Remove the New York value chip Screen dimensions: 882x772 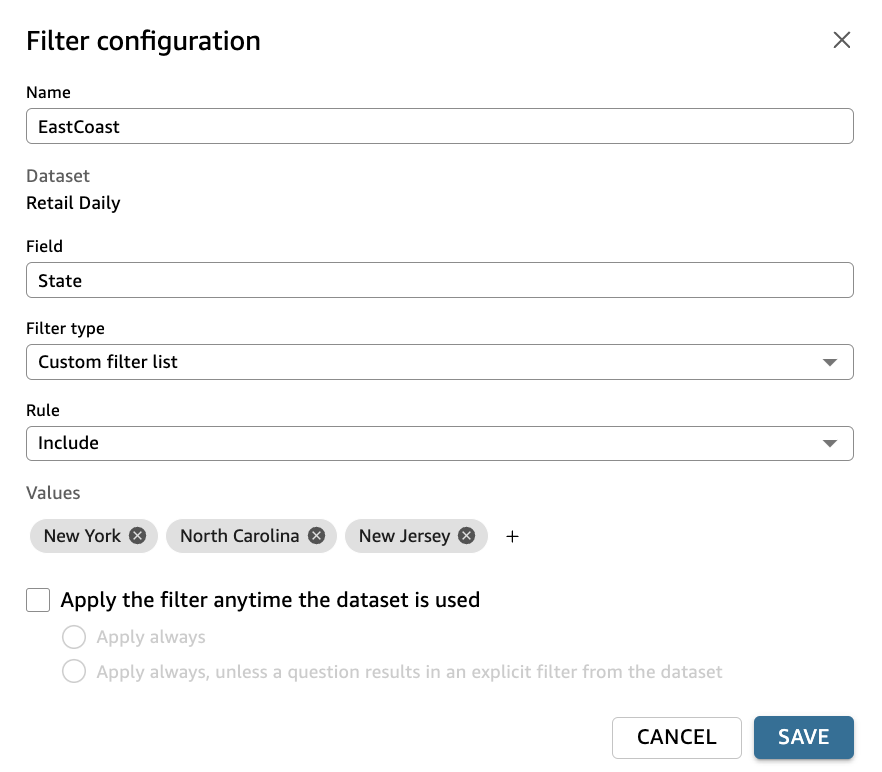(x=138, y=536)
